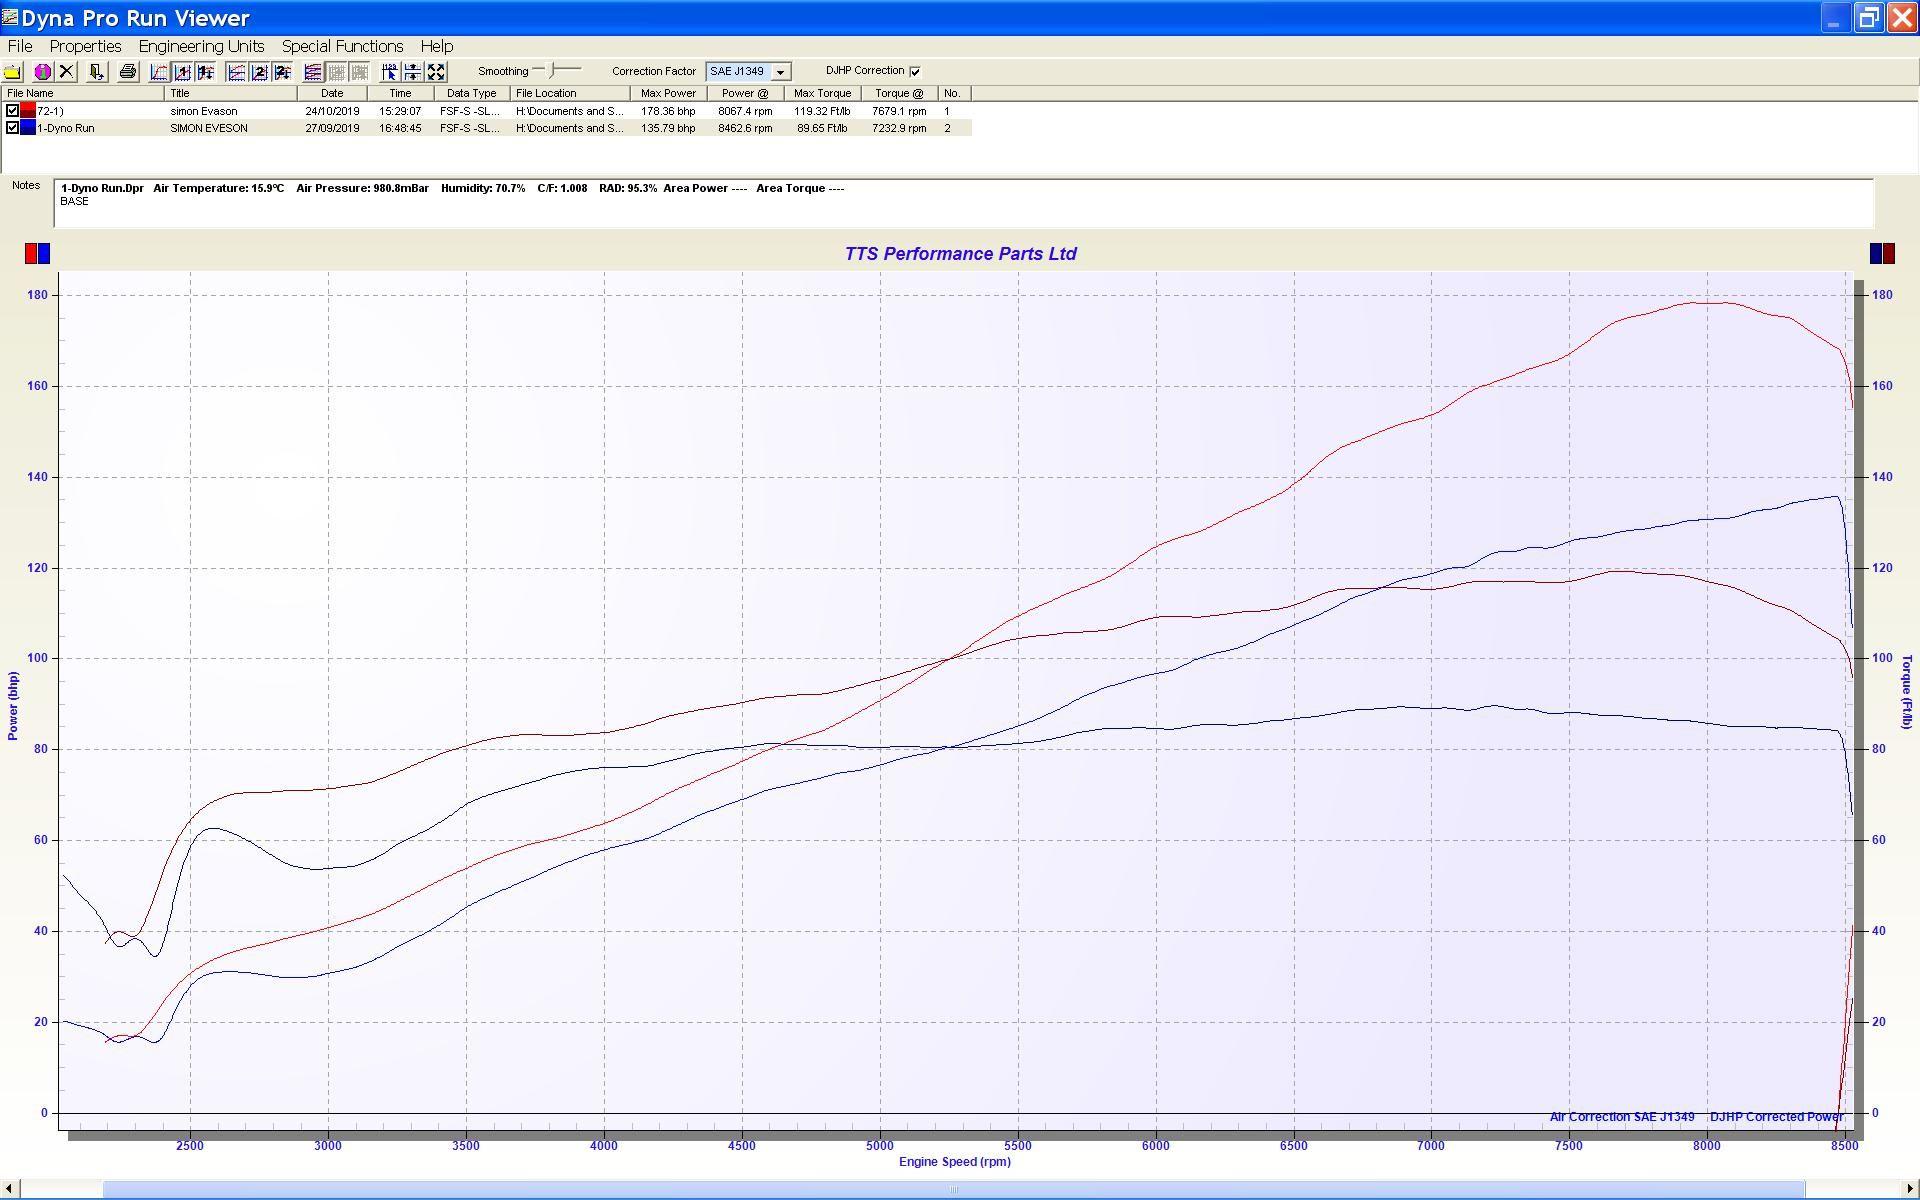Open the Correction Factor SAE J1349 dropdown
Screen dimensions: 1920x1200
[x=780, y=72]
